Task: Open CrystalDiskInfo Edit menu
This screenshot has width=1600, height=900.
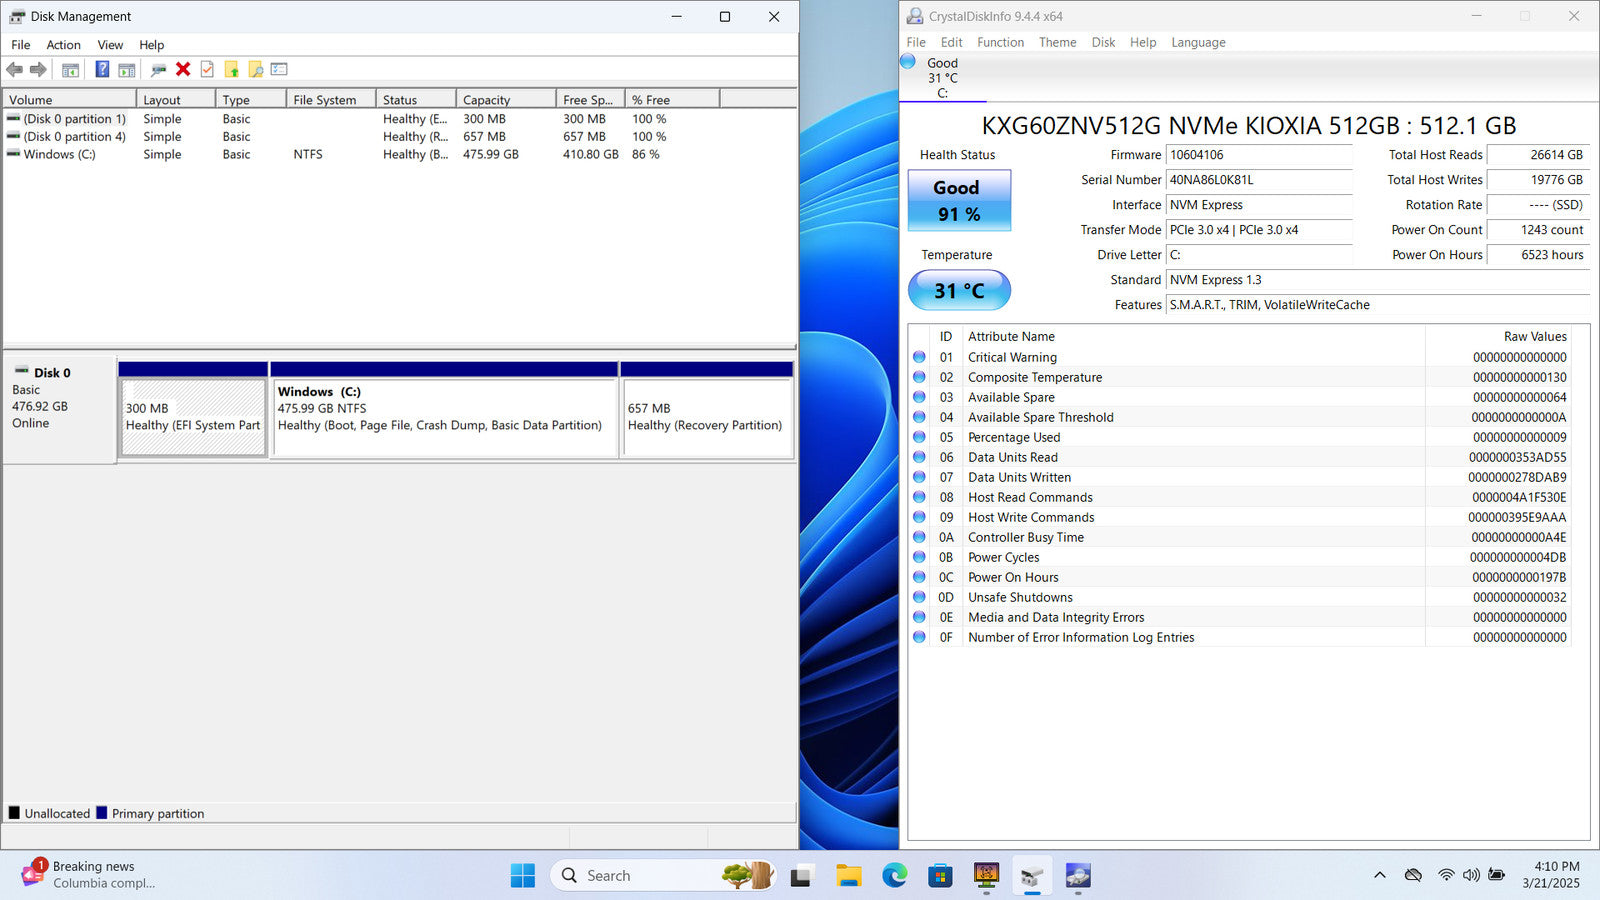Action: pyautogui.click(x=951, y=42)
